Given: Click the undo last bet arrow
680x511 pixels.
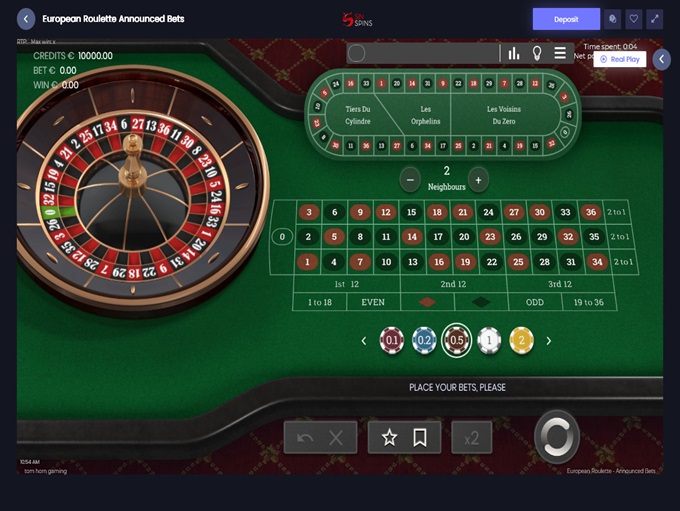Looking at the screenshot, I should [305, 438].
